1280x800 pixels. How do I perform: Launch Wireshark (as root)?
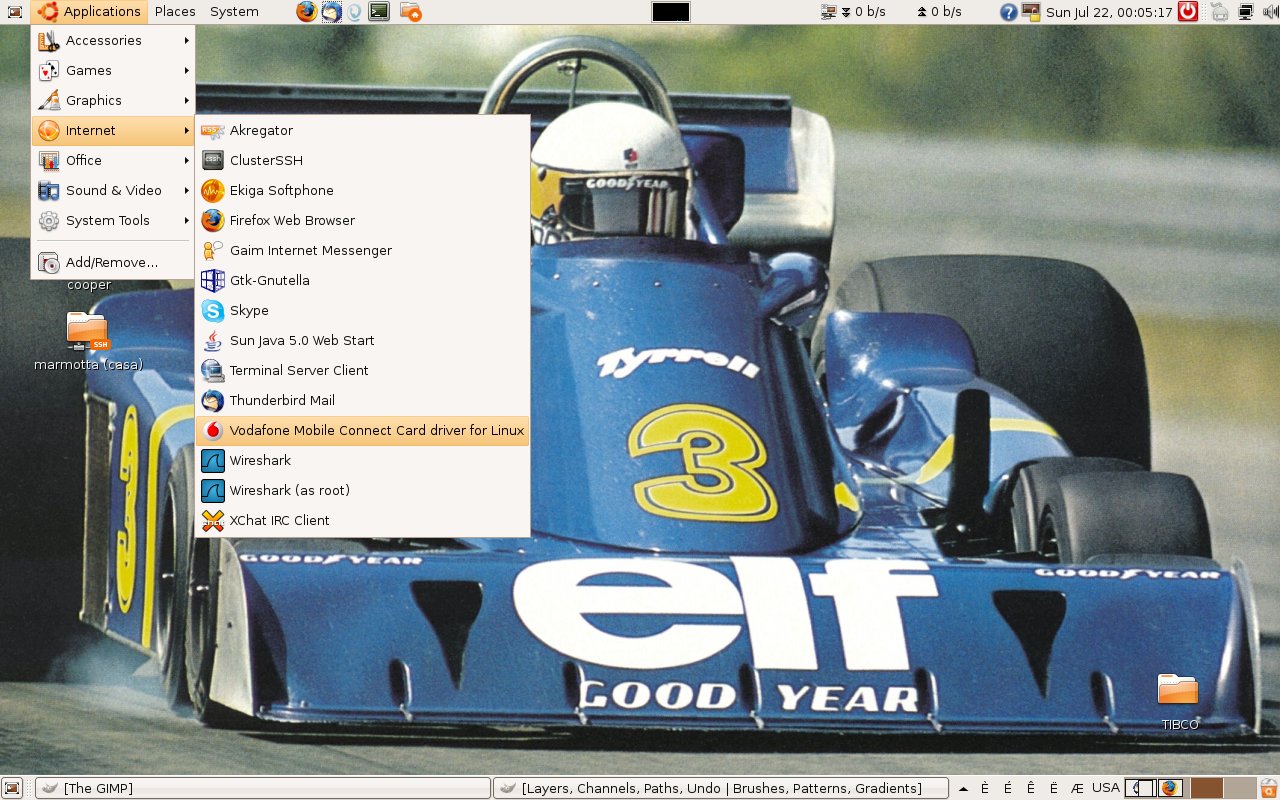362,490
